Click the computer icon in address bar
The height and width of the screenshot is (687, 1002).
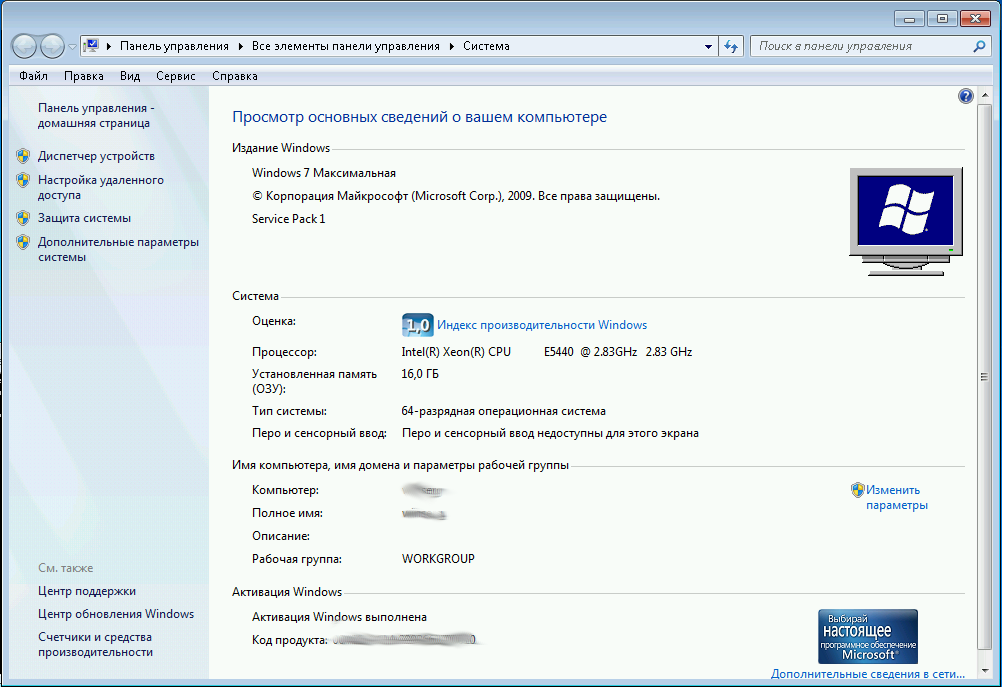coord(91,46)
